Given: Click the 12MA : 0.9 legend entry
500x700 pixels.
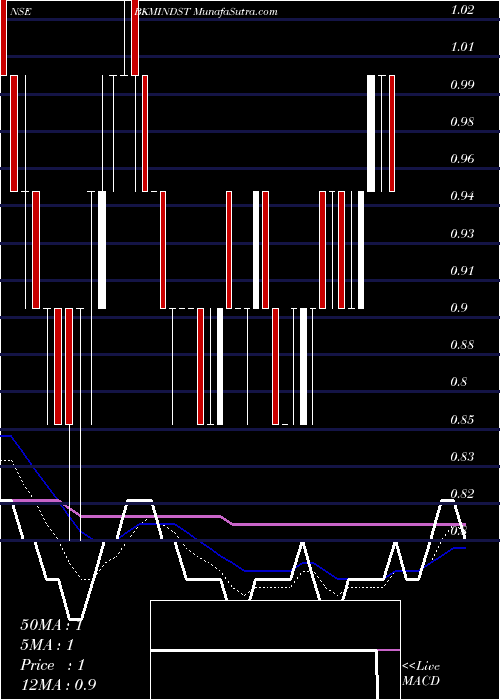Looking at the screenshot, I should (x=58, y=685).
